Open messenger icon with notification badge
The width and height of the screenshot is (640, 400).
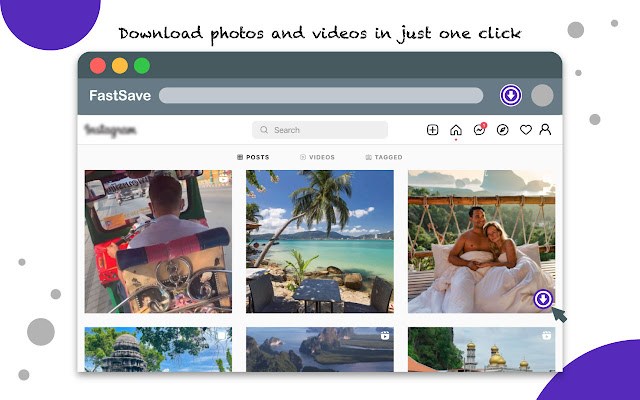pyautogui.click(x=479, y=129)
